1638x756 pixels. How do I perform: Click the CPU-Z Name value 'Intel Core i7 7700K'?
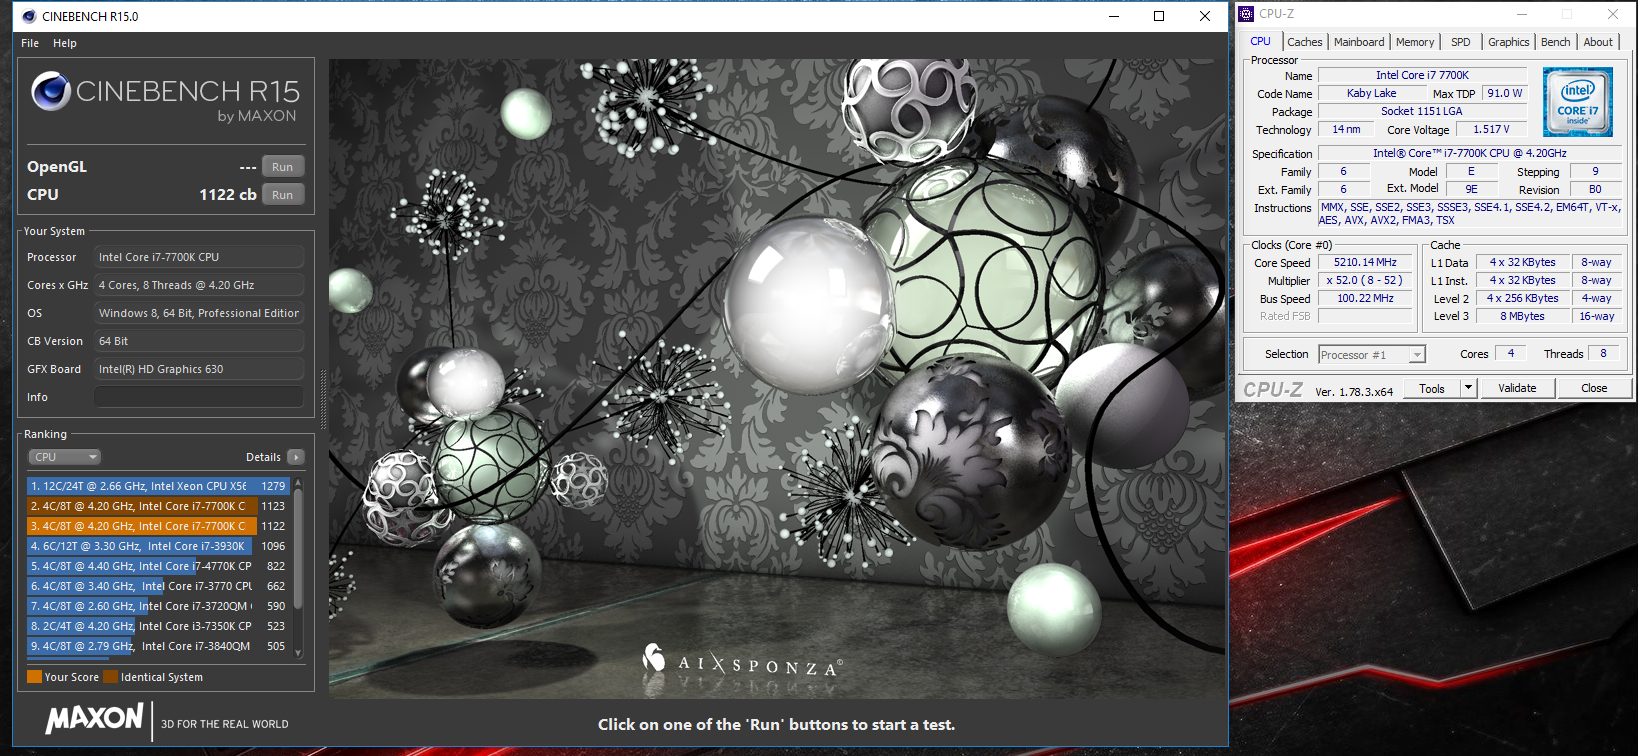(1422, 76)
